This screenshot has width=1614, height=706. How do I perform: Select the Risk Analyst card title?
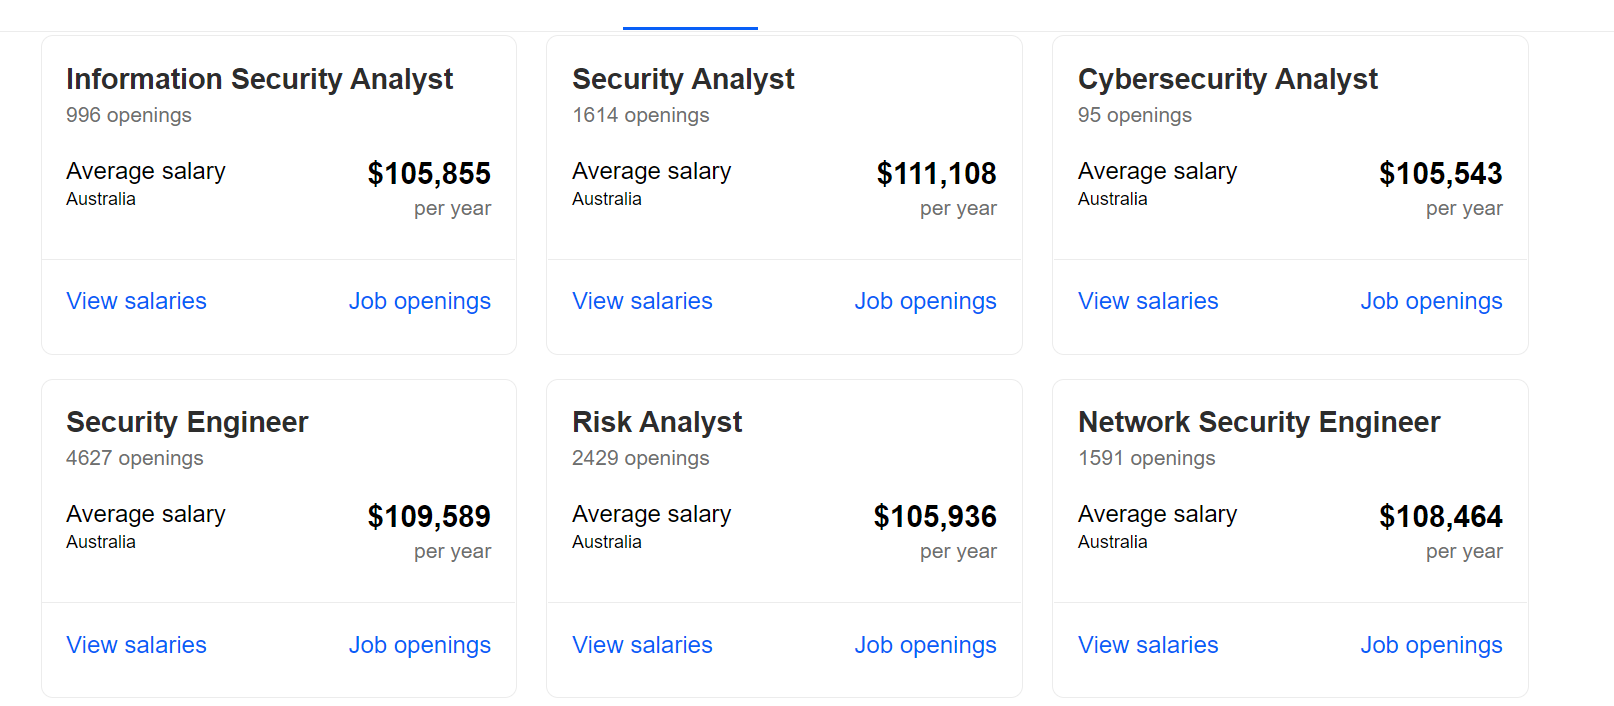pyautogui.click(x=657, y=422)
